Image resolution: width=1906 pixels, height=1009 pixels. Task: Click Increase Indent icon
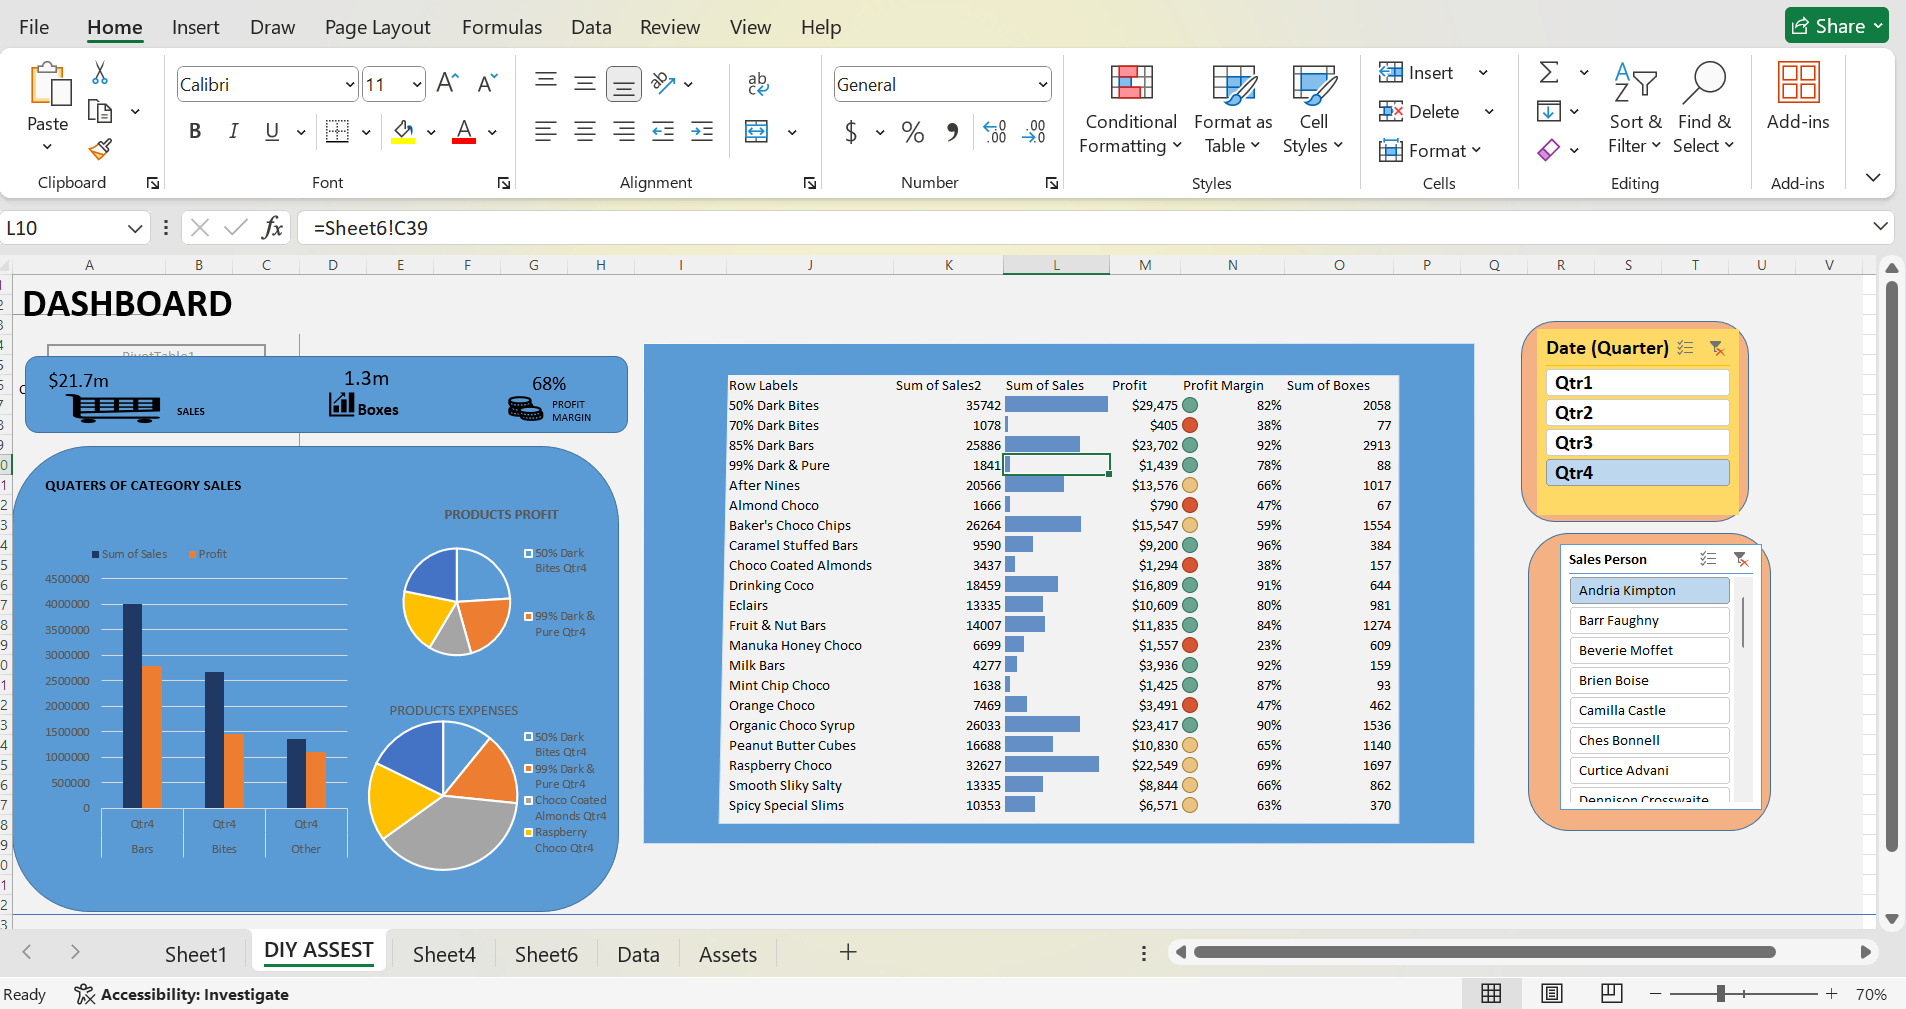(x=702, y=131)
